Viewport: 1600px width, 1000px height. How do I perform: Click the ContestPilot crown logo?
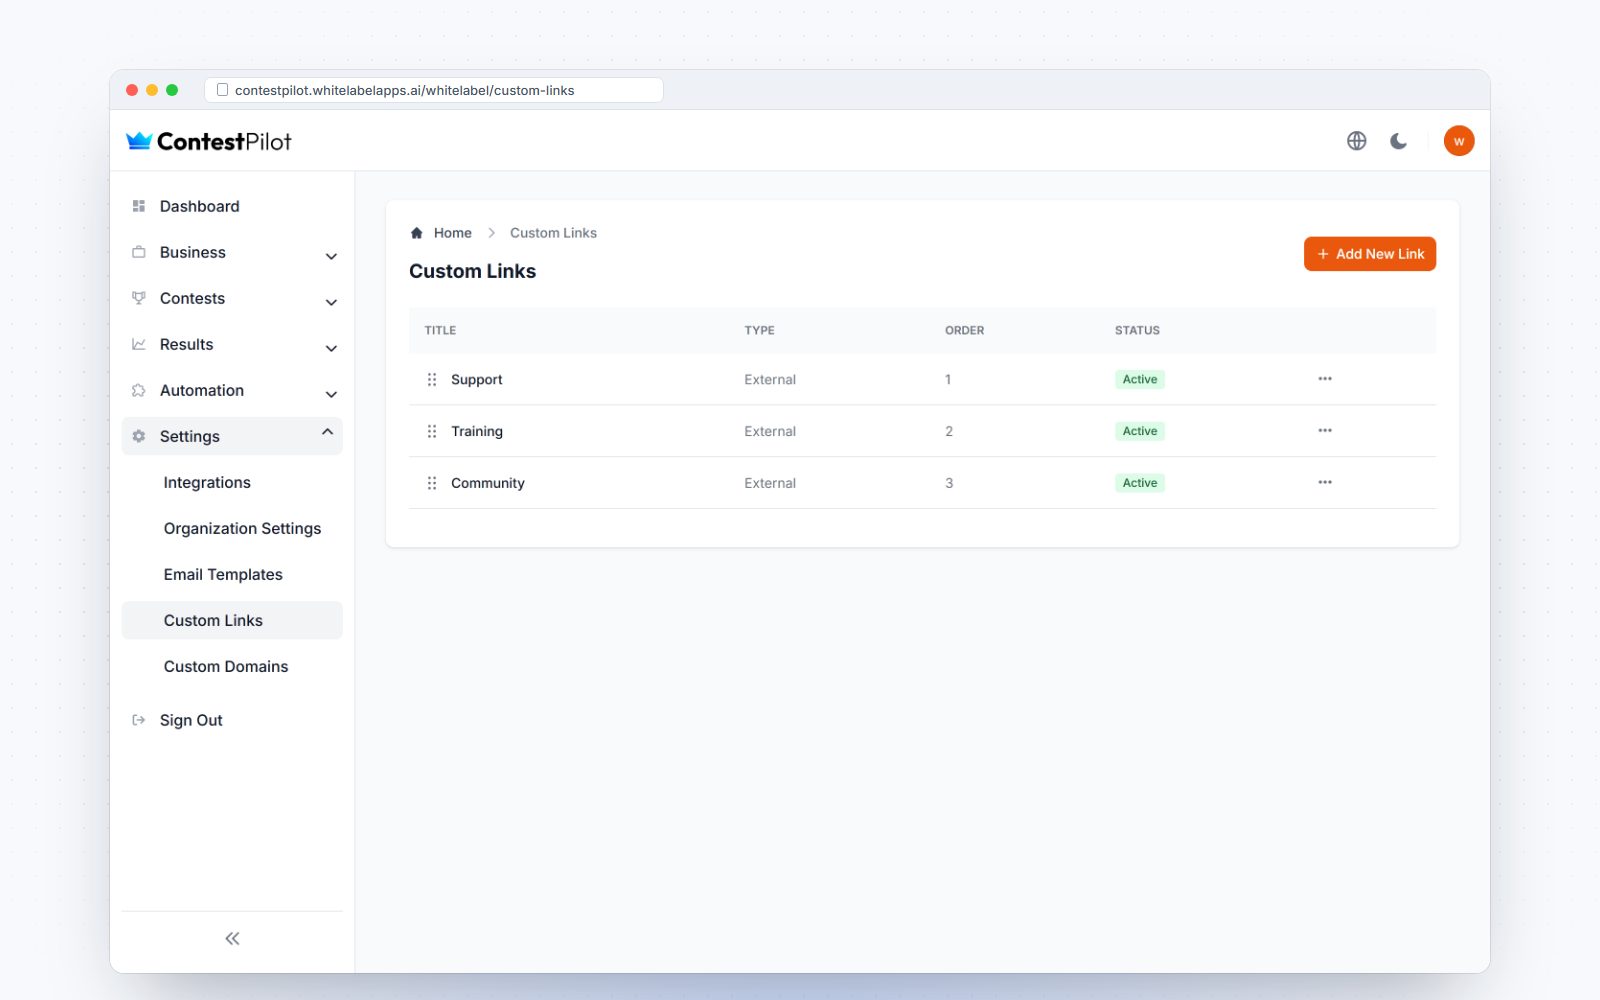pos(139,141)
